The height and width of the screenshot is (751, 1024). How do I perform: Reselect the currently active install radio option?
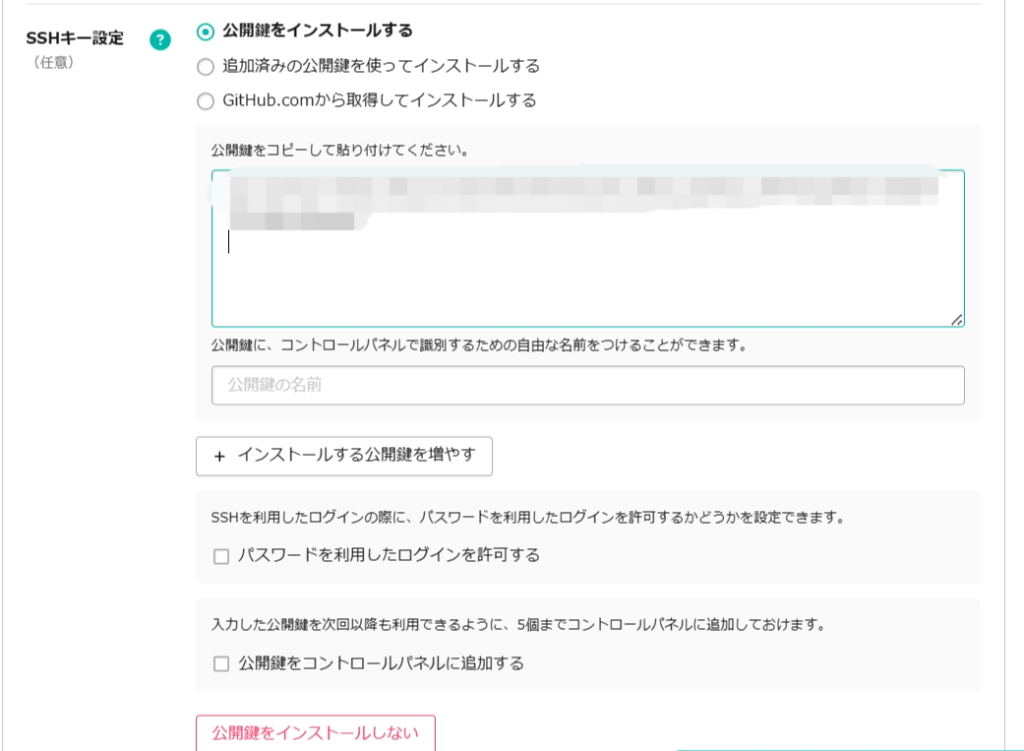[x=205, y=31]
